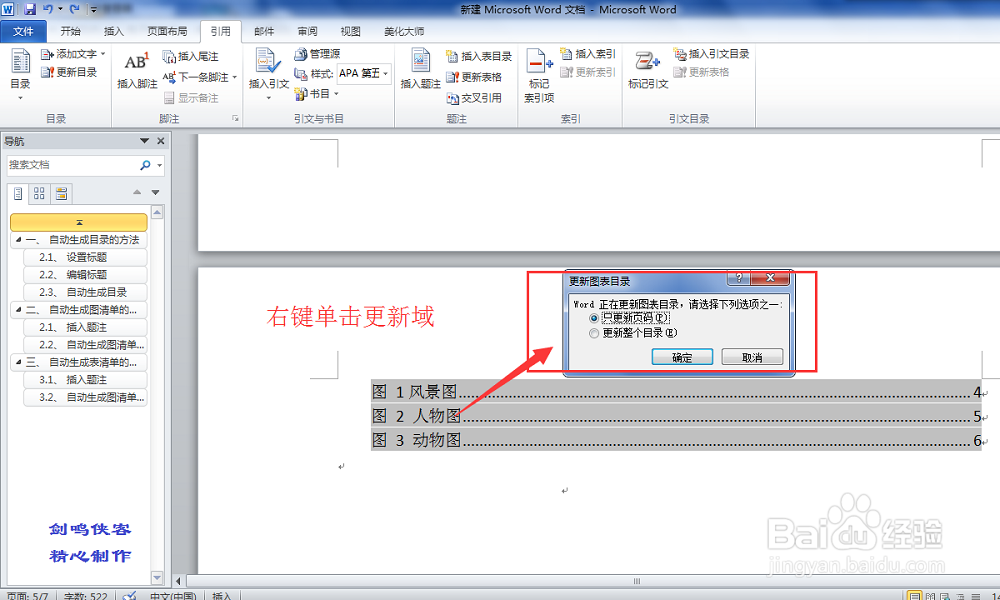Click the navigation search magnifier icon
This screenshot has height=600, width=1000.
pos(145,165)
